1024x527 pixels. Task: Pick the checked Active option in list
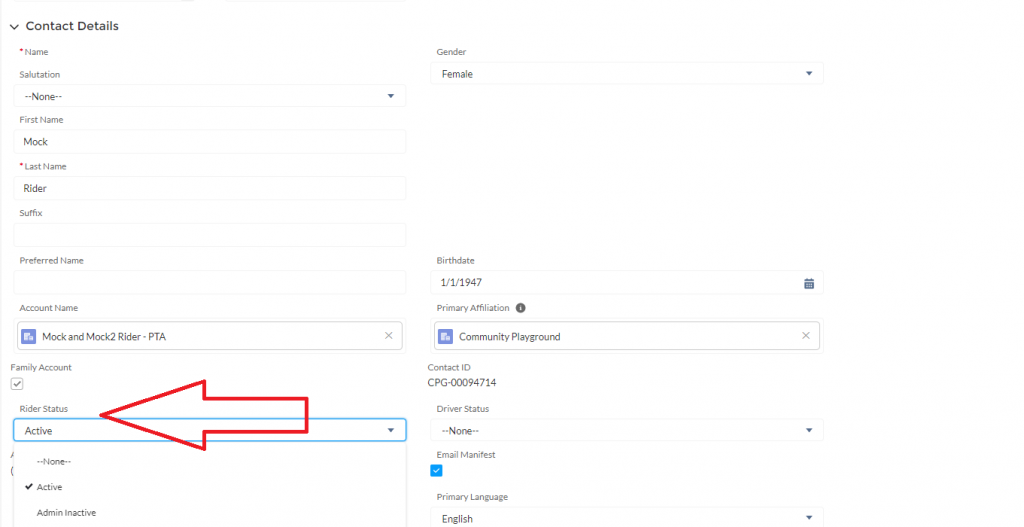click(49, 487)
